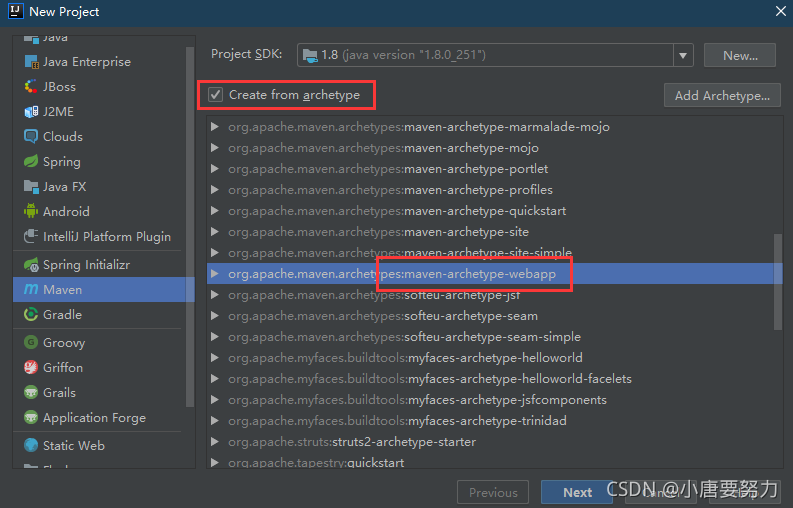Click the Griffon icon
The image size is (793, 508).
pos(31,367)
